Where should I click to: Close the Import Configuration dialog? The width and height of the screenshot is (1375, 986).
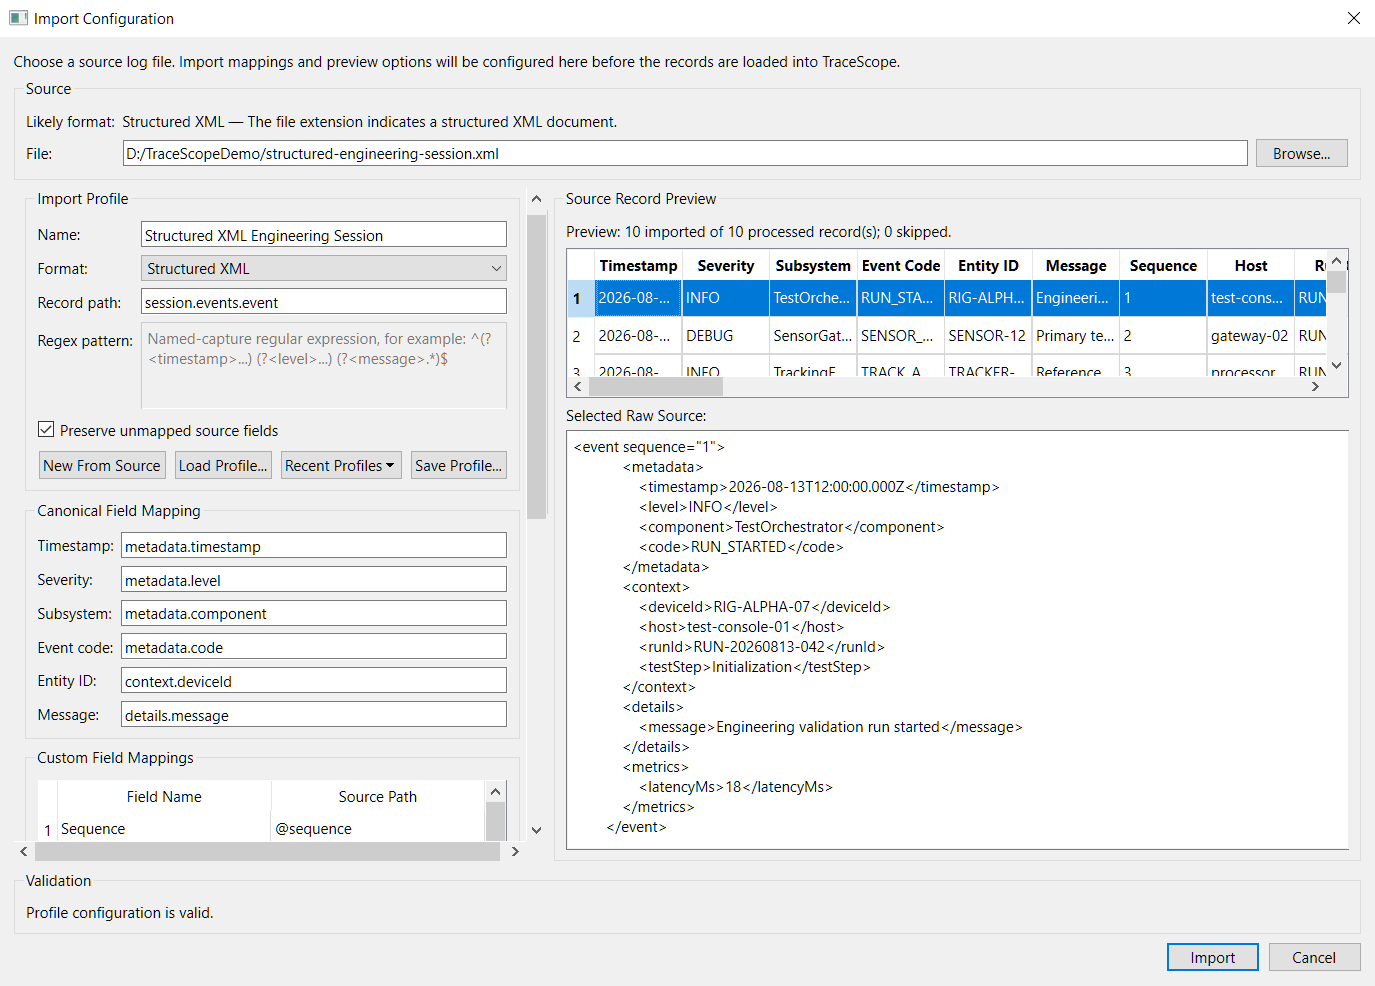tap(1353, 18)
